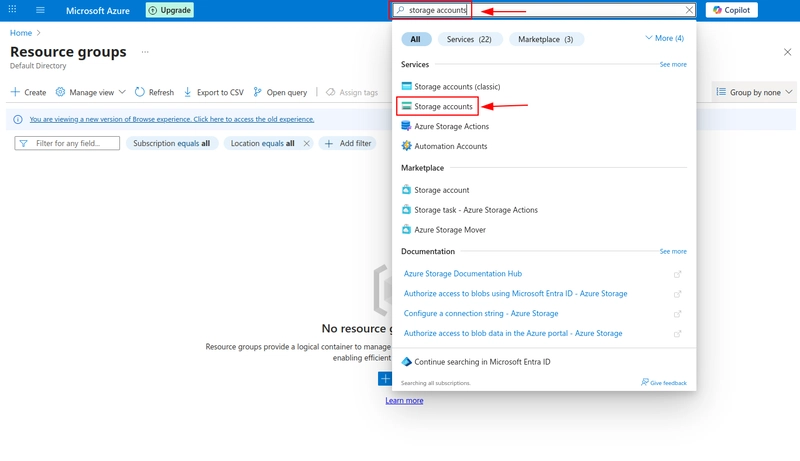Open Configure a connection string doc
The height and width of the screenshot is (461, 800).
(x=481, y=314)
